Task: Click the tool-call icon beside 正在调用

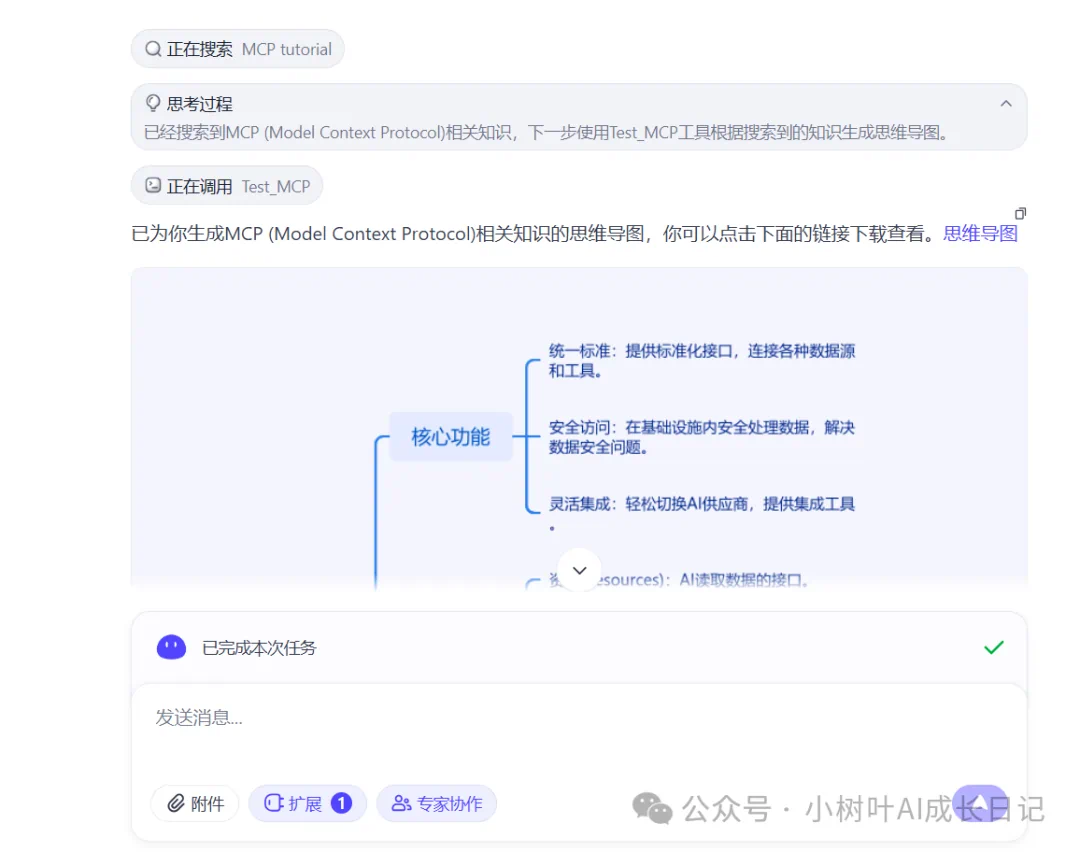Action: 153,185
